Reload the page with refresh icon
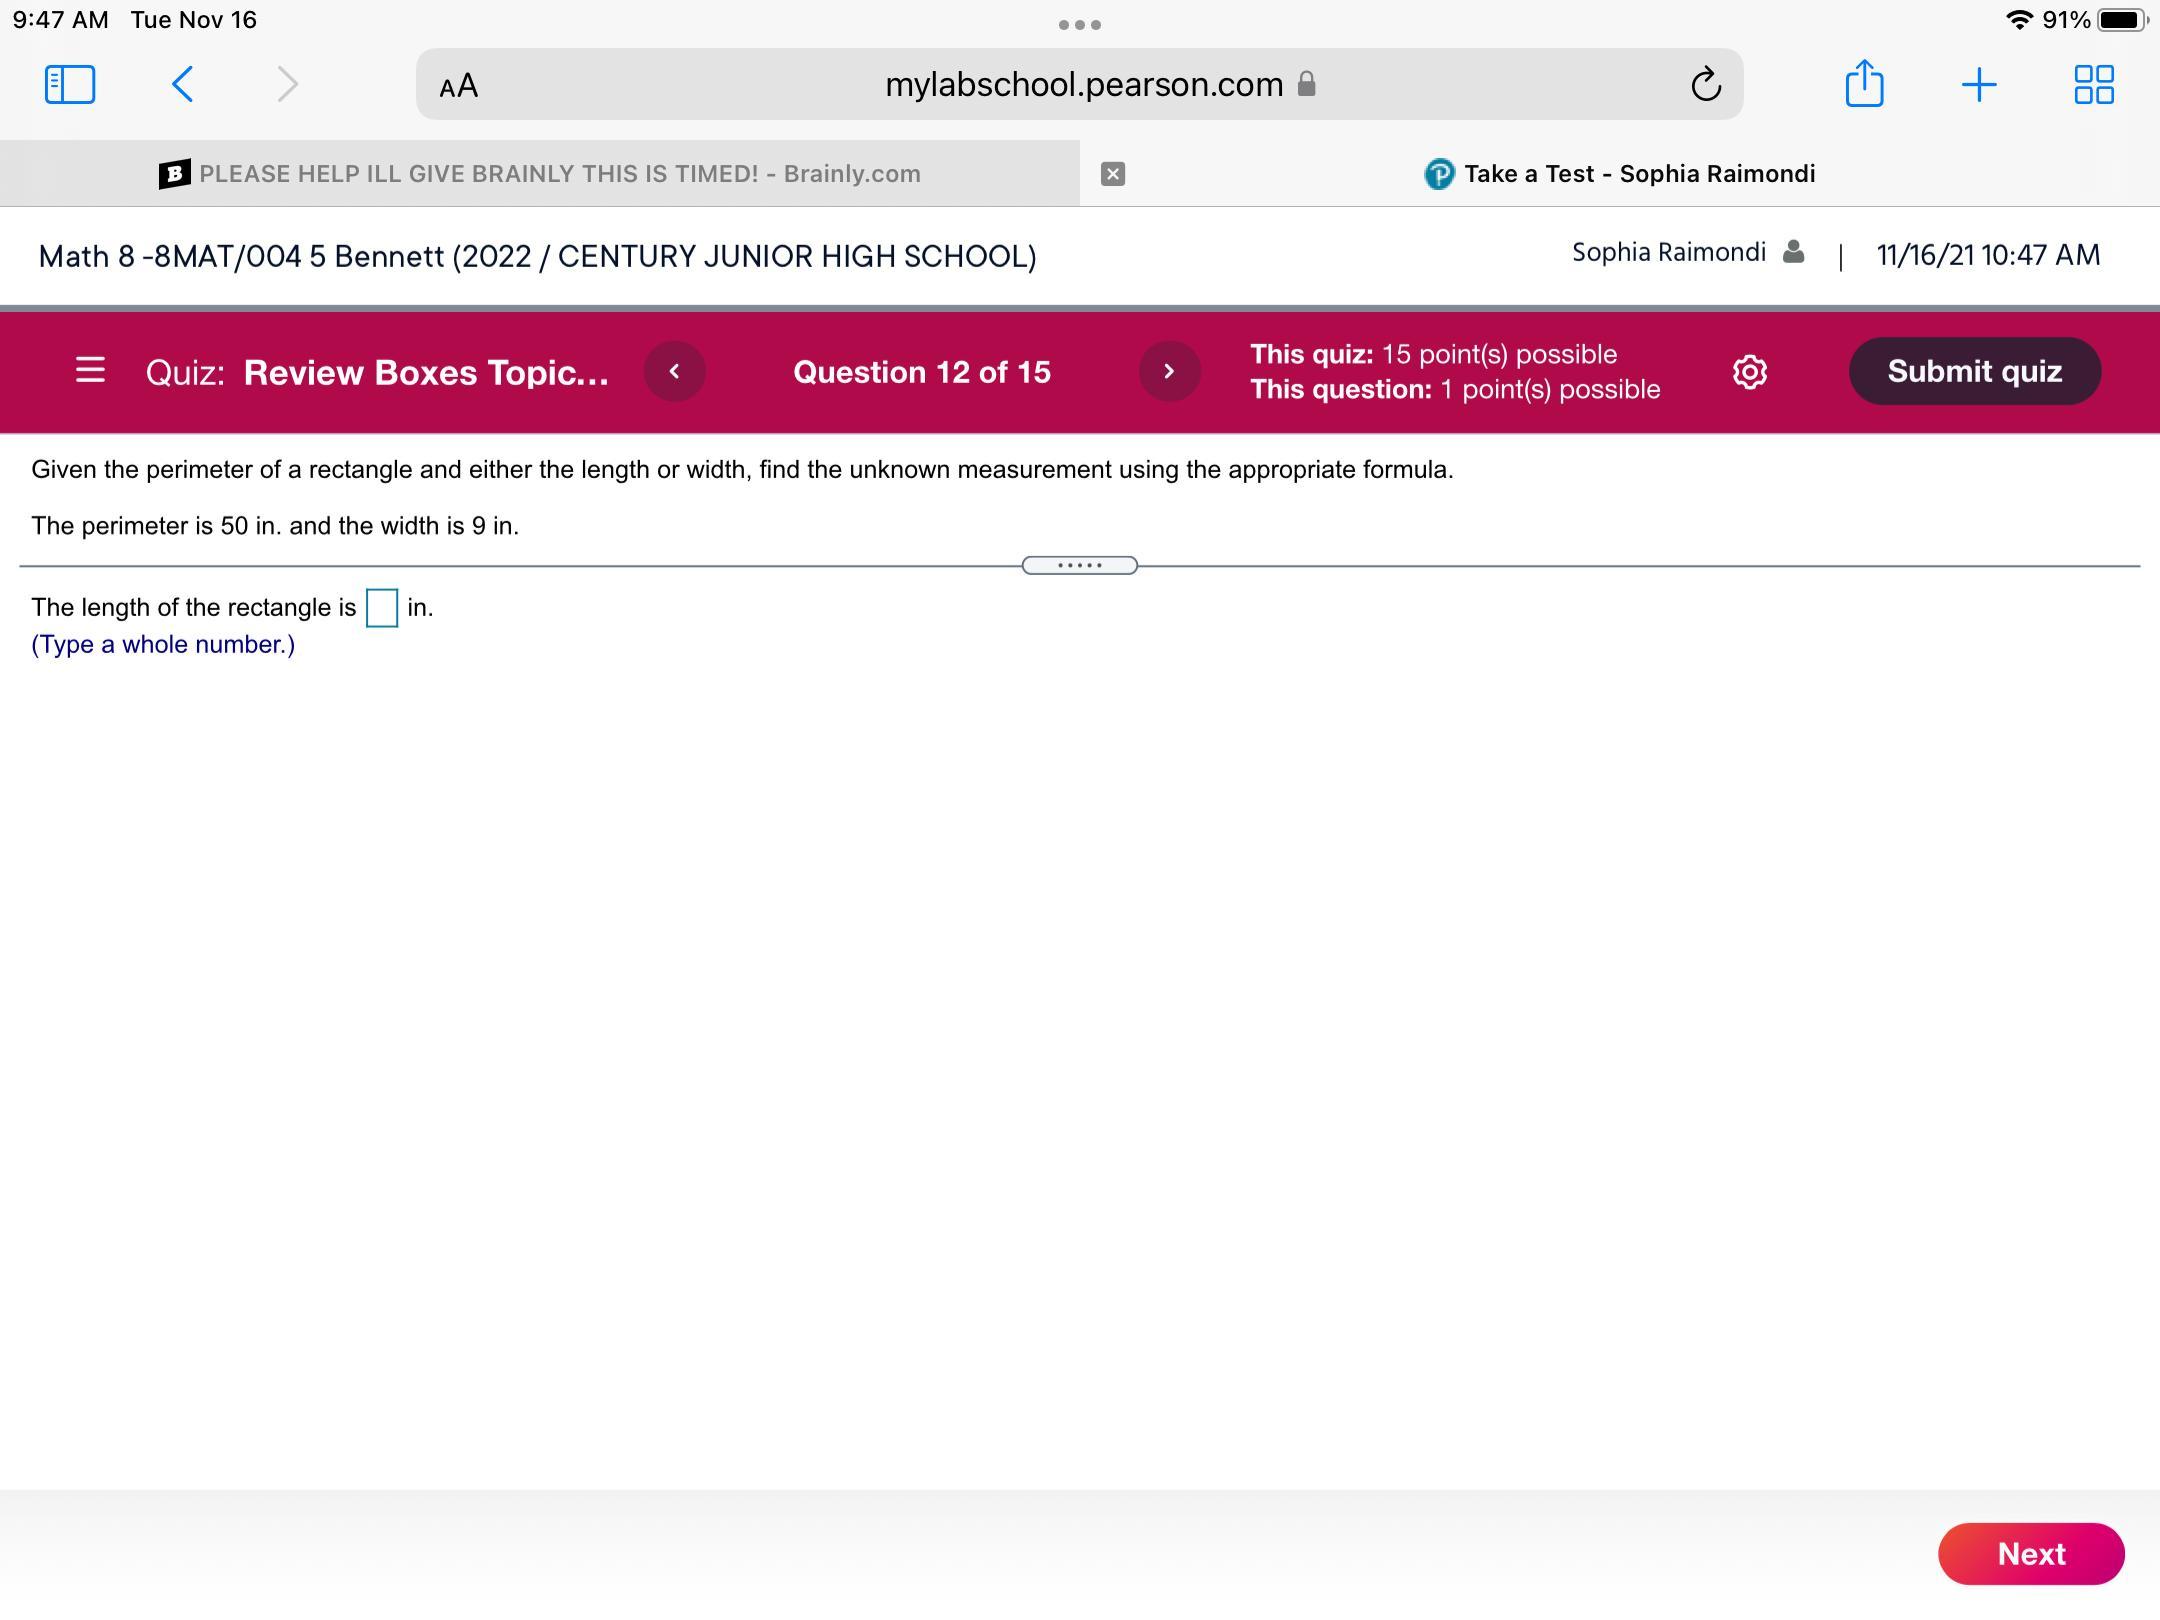The width and height of the screenshot is (2160, 1620). pyautogui.click(x=1705, y=85)
